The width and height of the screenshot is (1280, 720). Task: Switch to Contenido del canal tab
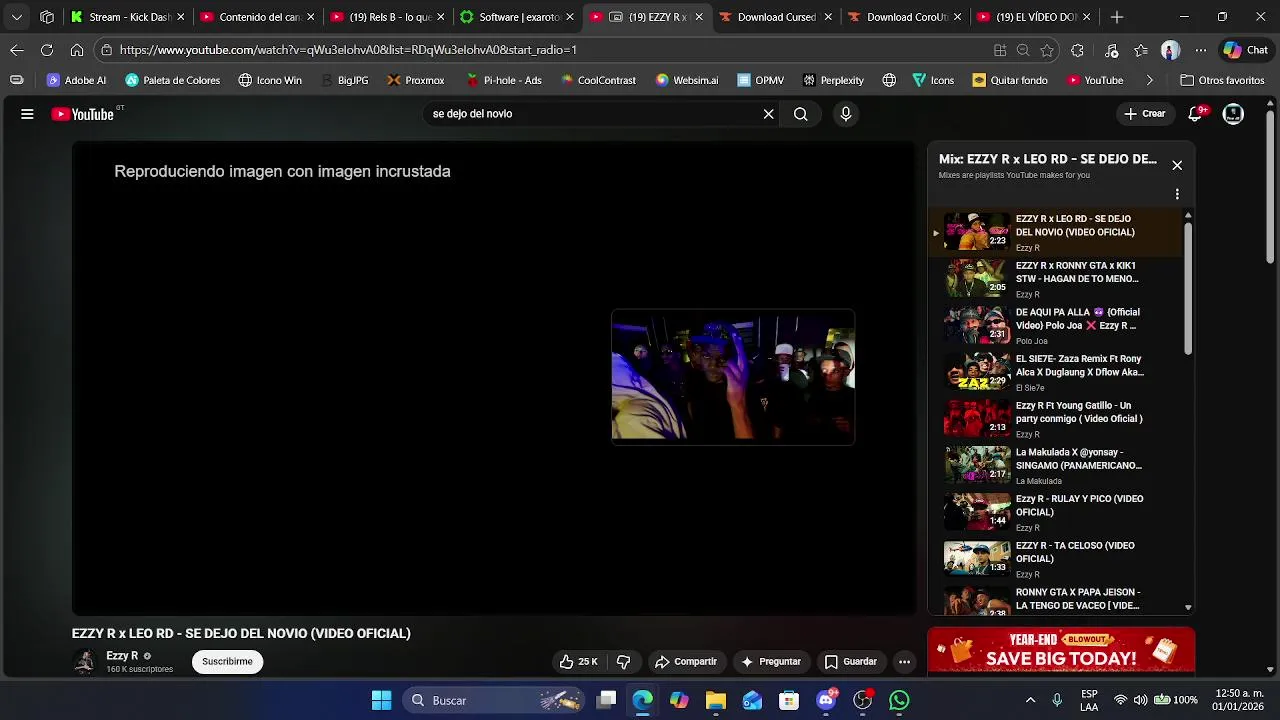point(257,17)
